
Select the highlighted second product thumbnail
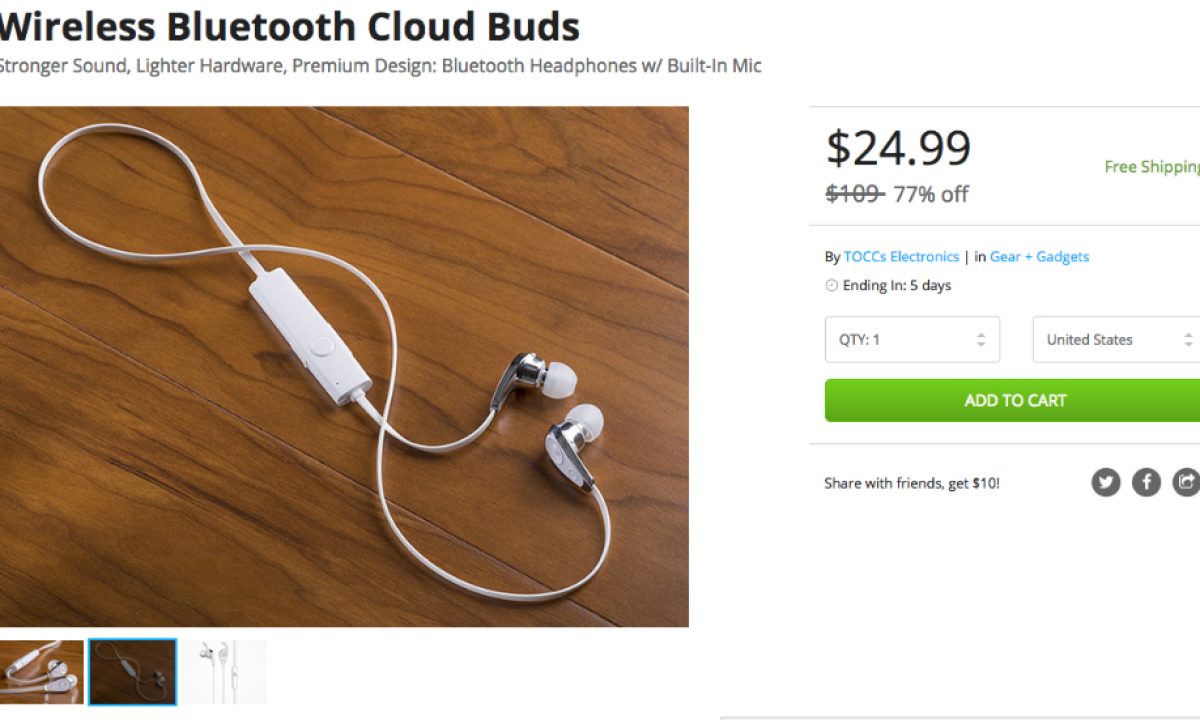tap(132, 672)
